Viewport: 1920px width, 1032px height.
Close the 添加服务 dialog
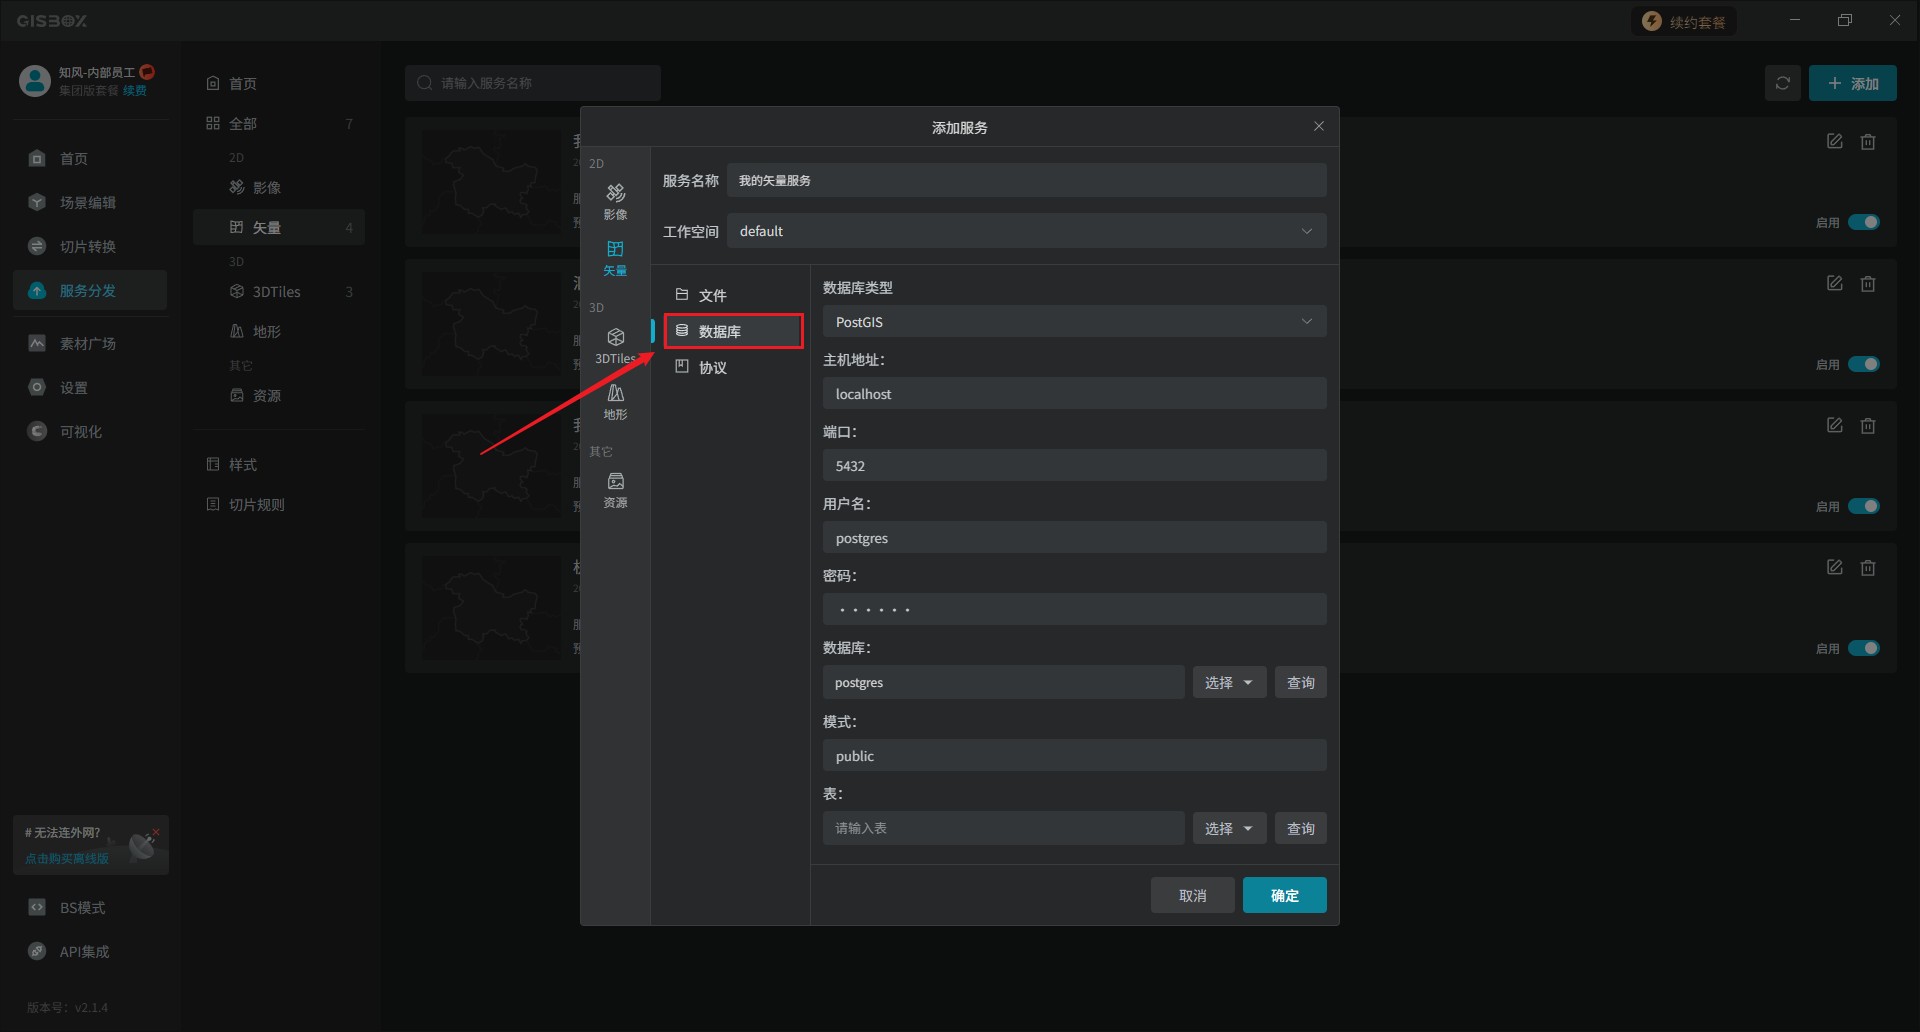click(x=1318, y=126)
